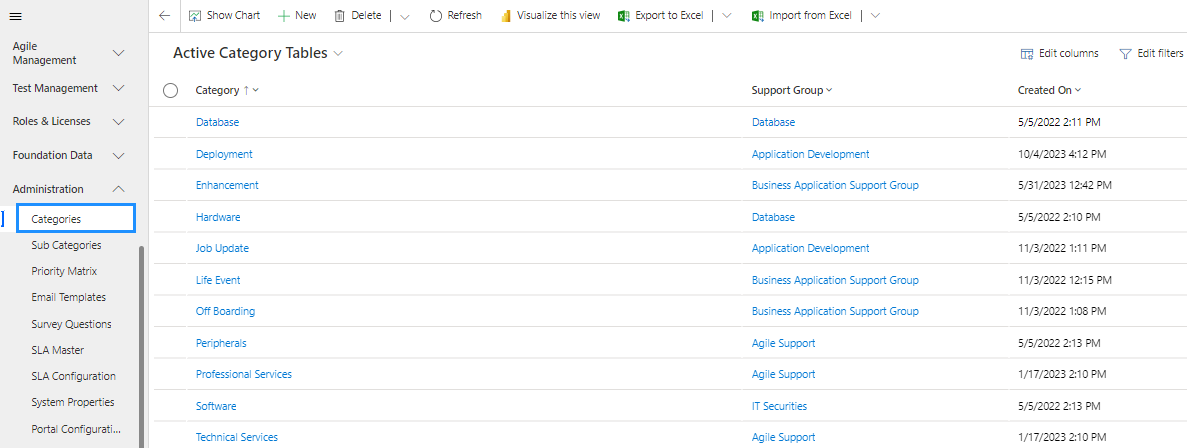Viewport: 1187px width, 448px height.
Task: Expand the Foundation Data section
Action: click(119, 156)
